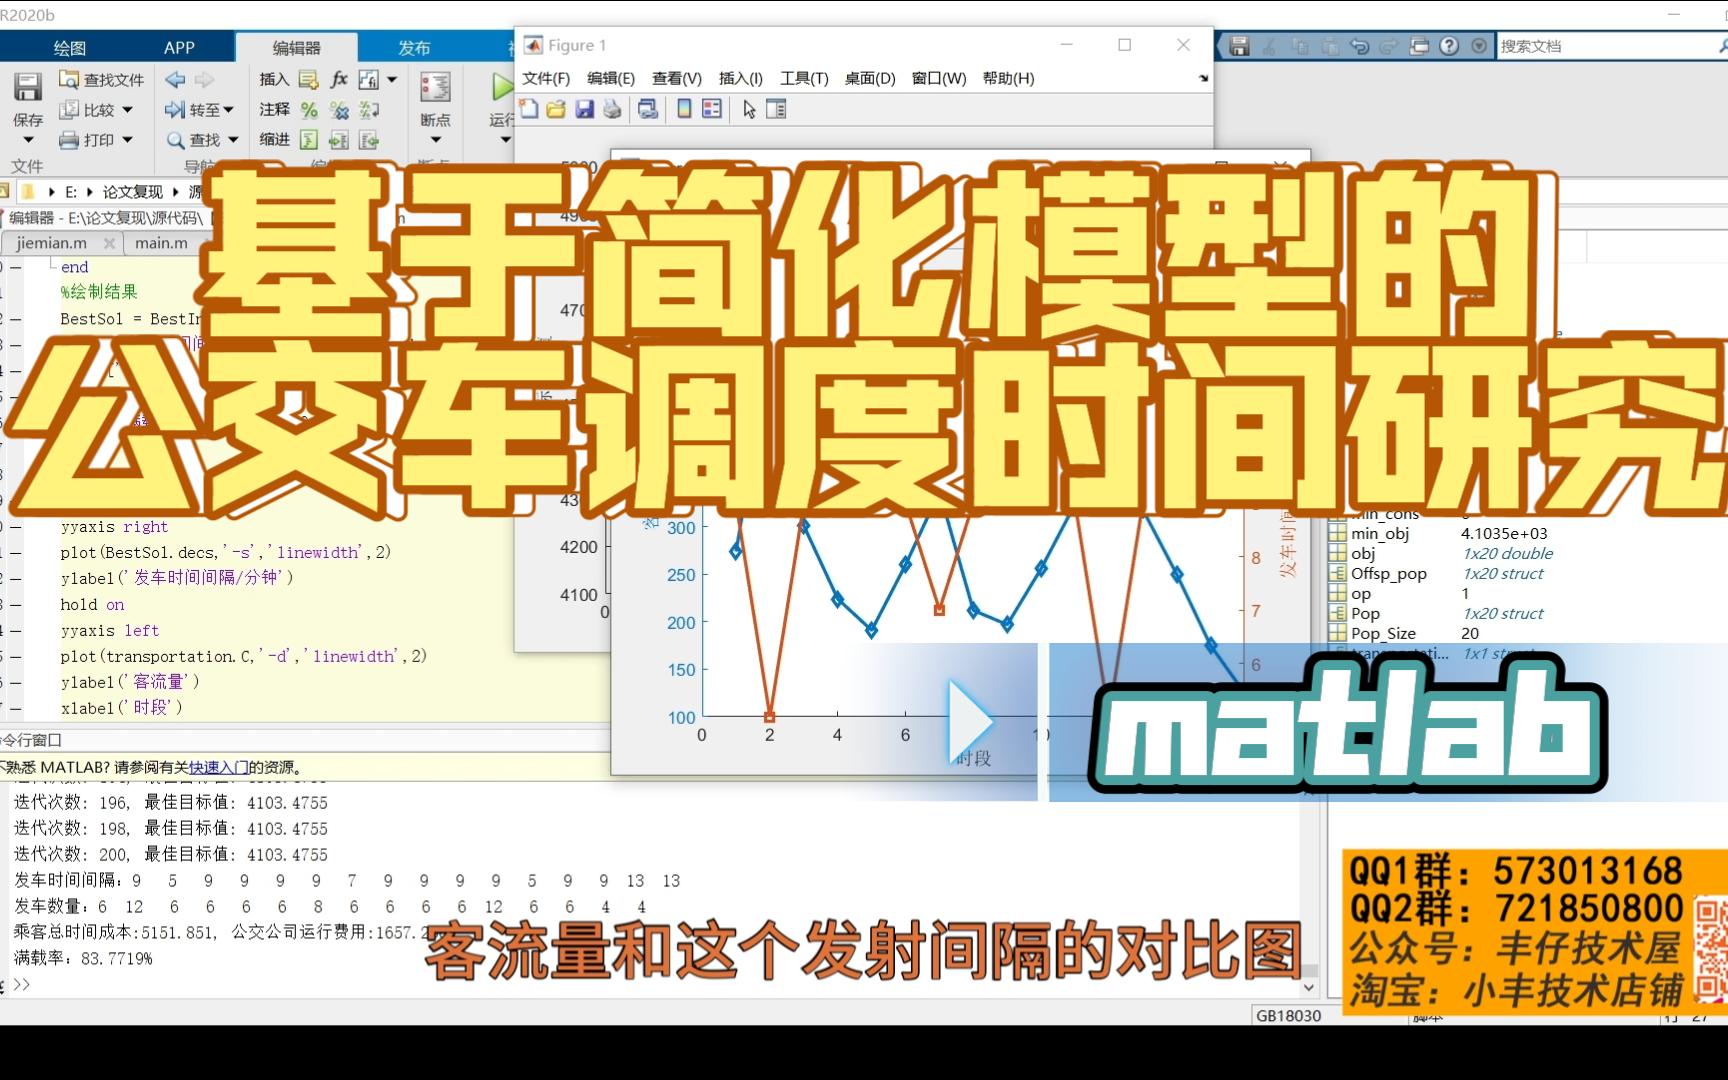Screen dimensions: 1728x1080
Task: Click link plot icon in Figure 1 toolbar
Action: (648, 109)
